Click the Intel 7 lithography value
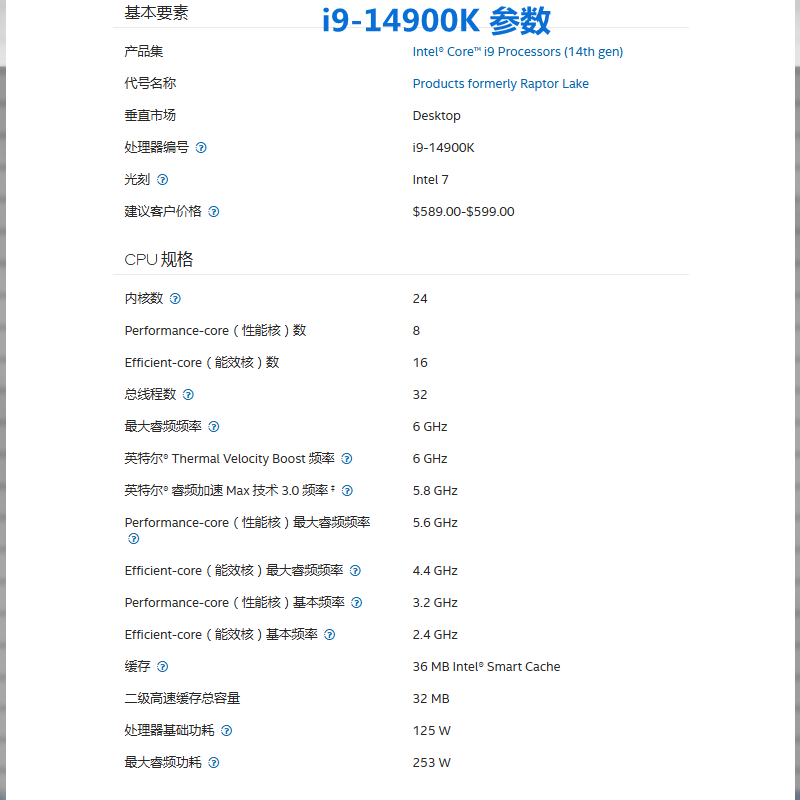The height and width of the screenshot is (800, 800). tap(431, 180)
